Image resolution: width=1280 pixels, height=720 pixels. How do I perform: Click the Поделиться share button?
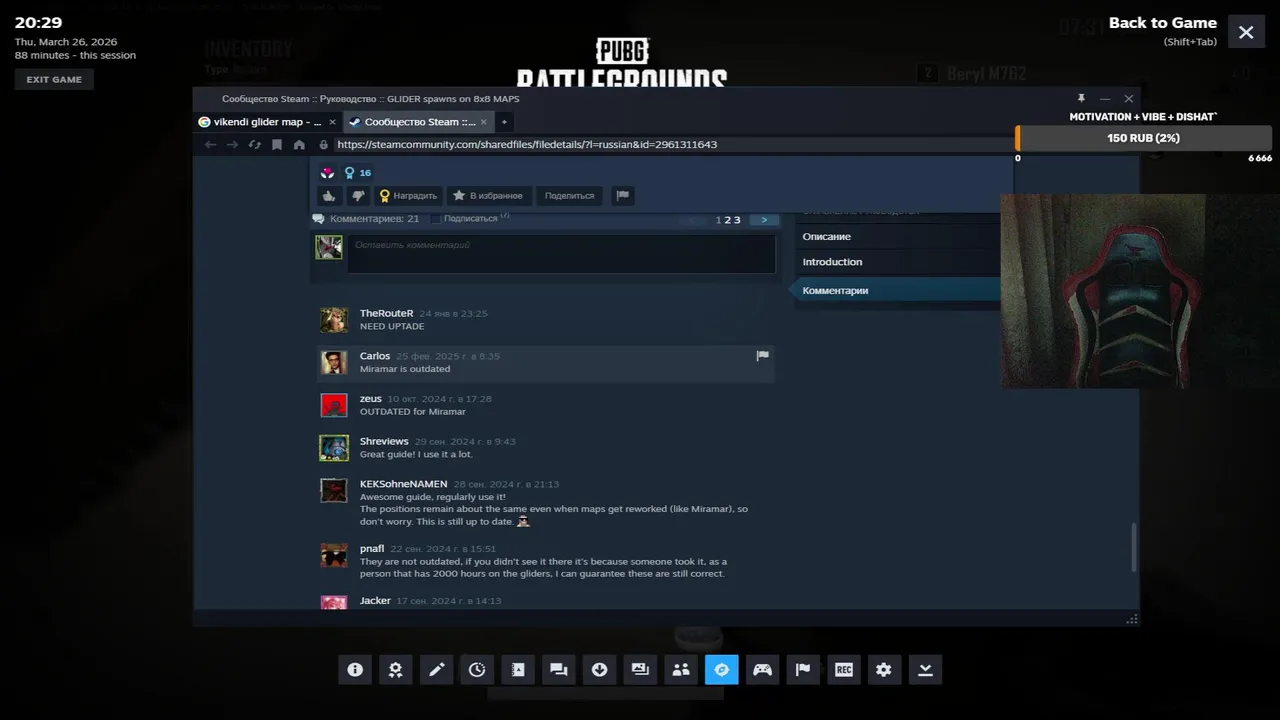click(x=570, y=196)
